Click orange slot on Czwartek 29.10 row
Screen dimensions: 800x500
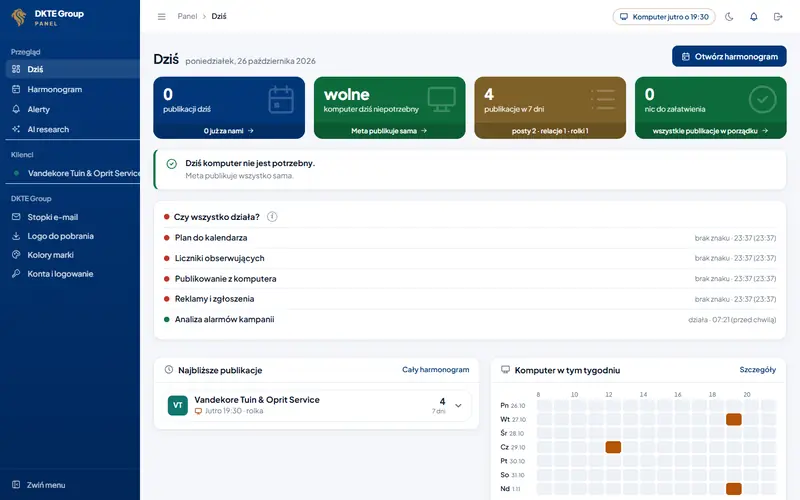[x=613, y=447]
